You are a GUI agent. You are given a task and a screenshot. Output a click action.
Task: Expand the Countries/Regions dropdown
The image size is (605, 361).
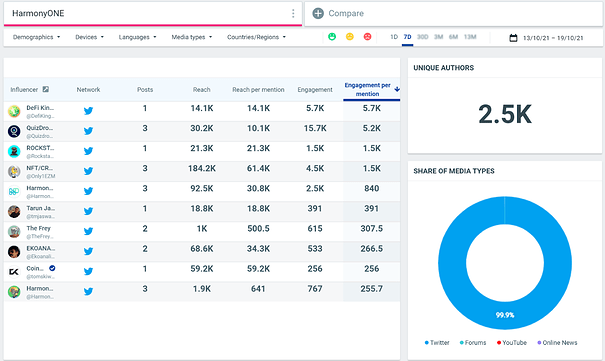pyautogui.click(x=256, y=37)
